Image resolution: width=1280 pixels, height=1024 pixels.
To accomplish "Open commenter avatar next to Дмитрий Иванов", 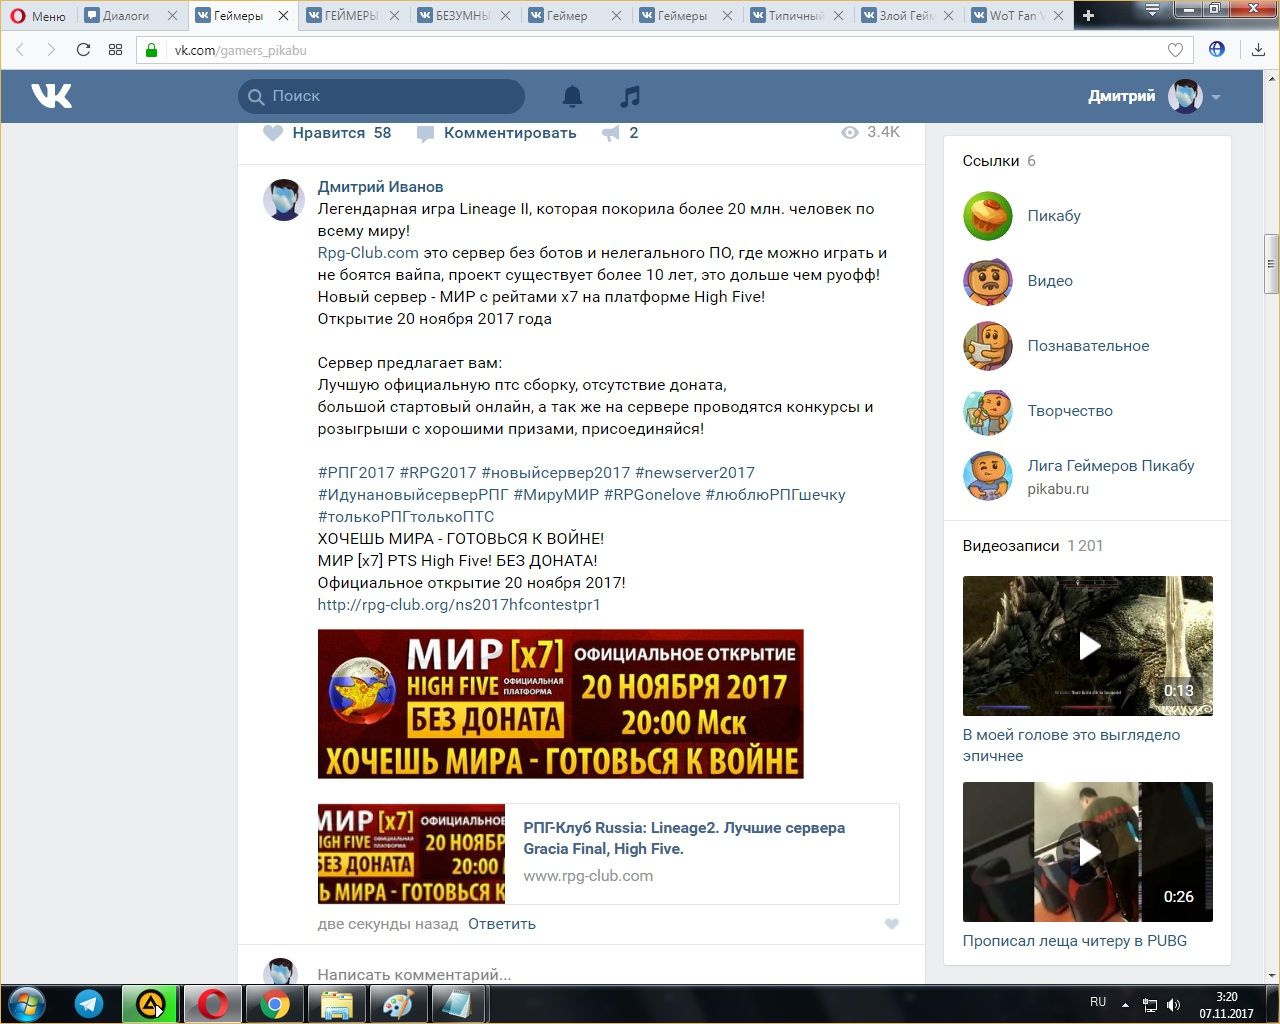I will pos(284,200).
